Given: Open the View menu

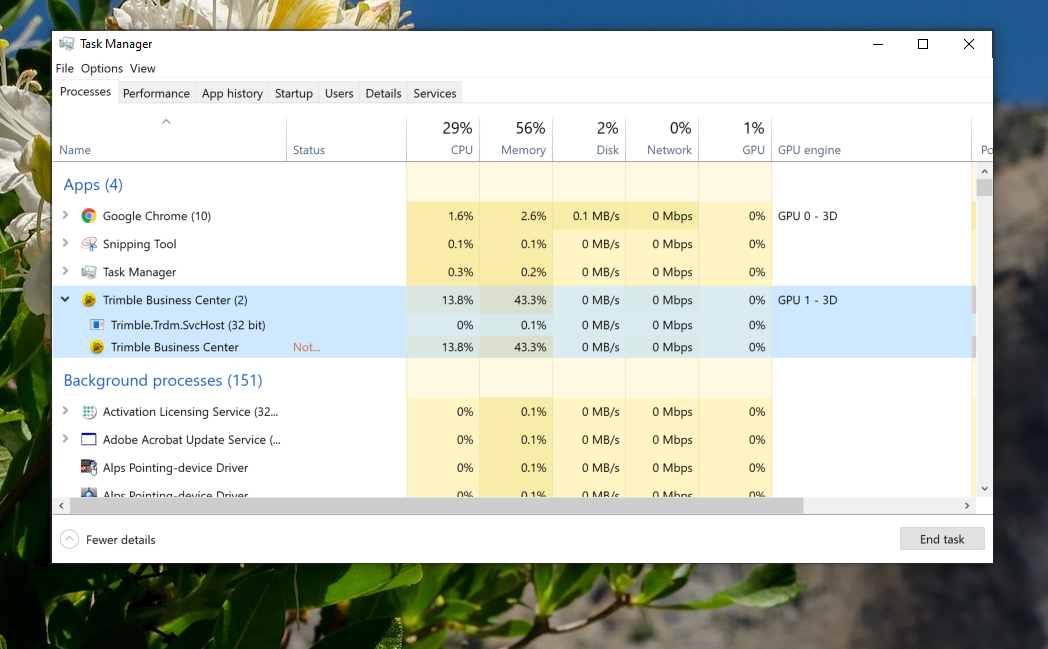Looking at the screenshot, I should [x=142, y=68].
